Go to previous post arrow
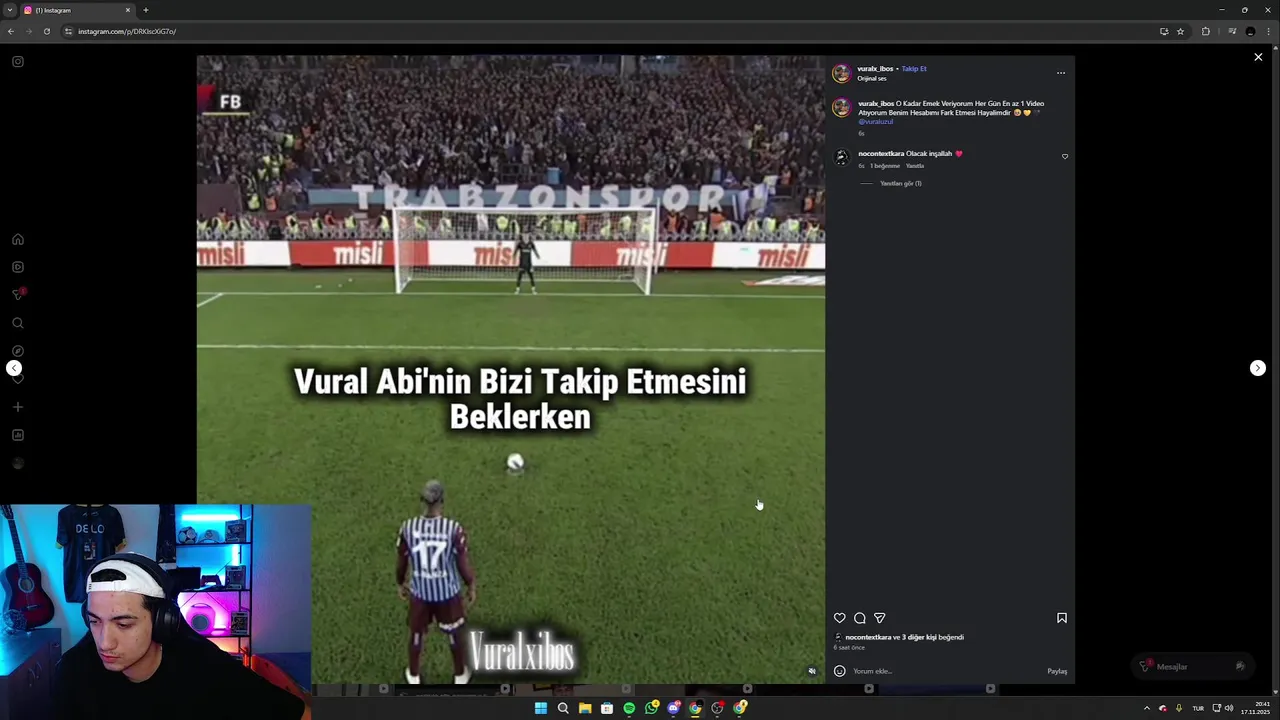Viewport: 1280px width, 720px height. (x=14, y=368)
